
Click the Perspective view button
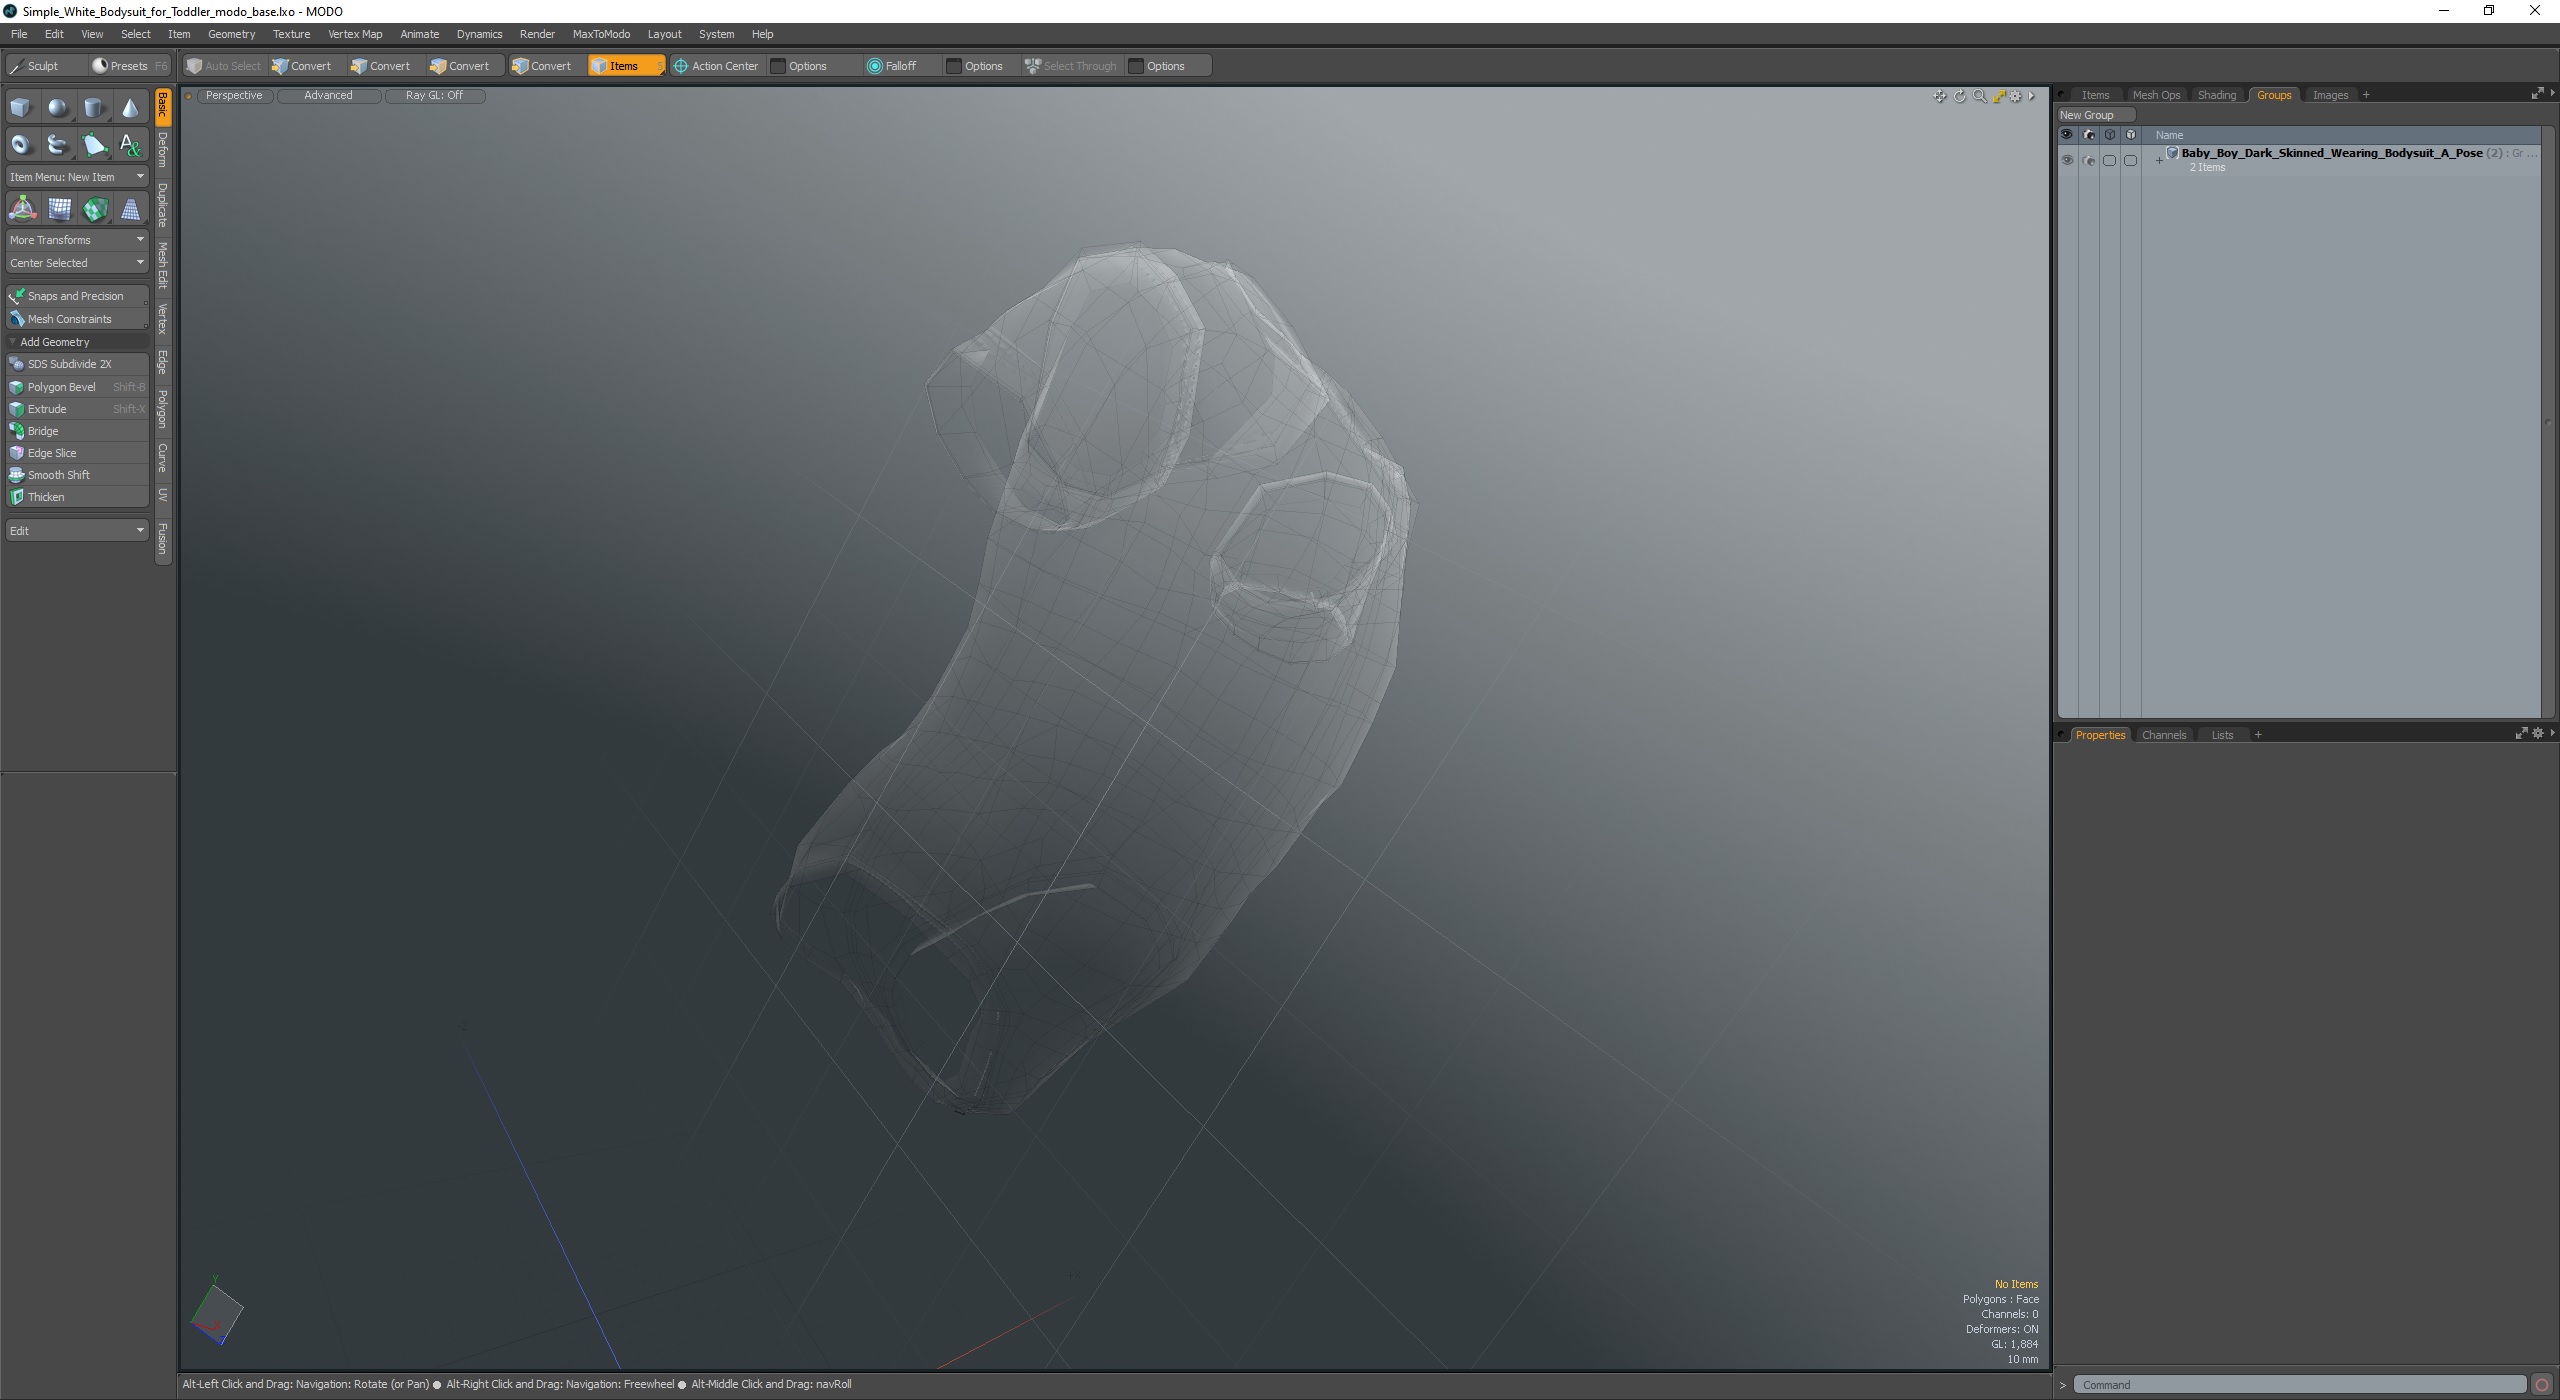(234, 96)
